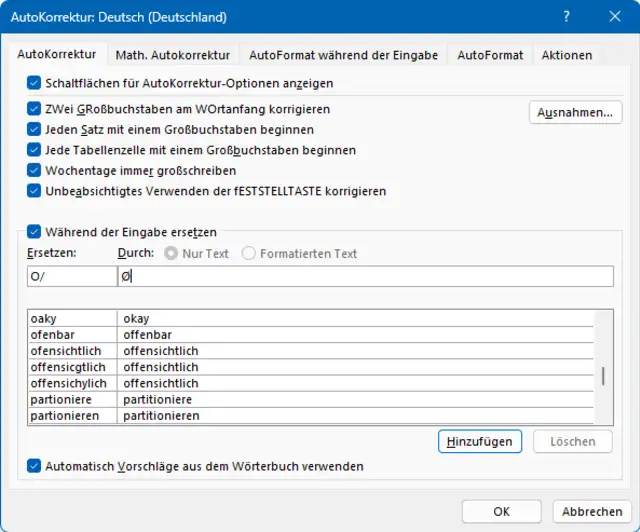Uncheck Jeden Satz mit Großbuchstaben beginnen
This screenshot has width=640, height=532.
click(x=36, y=129)
